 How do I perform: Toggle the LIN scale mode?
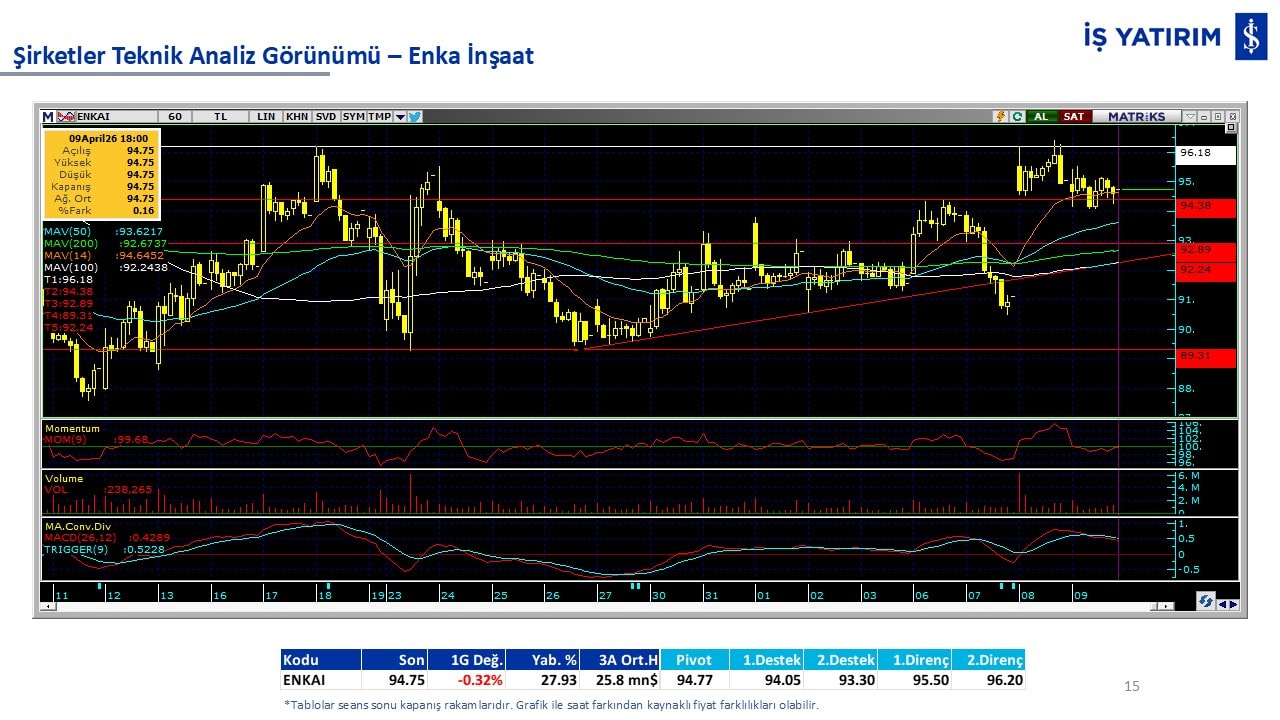(x=266, y=116)
